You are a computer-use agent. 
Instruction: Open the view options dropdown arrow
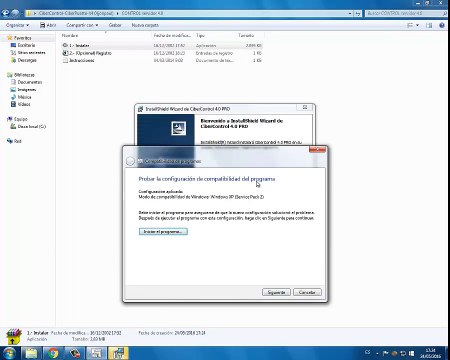(417, 25)
